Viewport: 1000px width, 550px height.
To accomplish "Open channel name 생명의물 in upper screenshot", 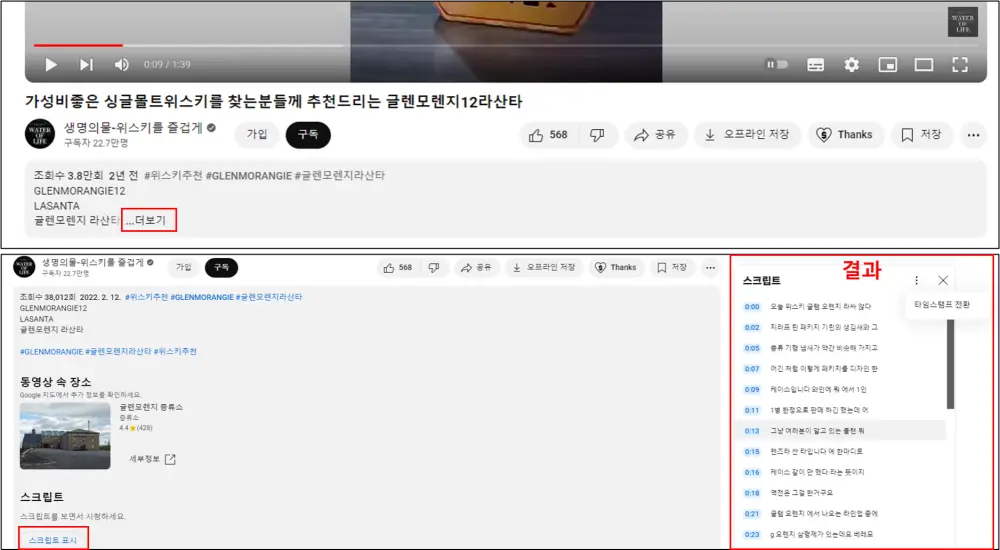I will pyautogui.click(x=133, y=128).
